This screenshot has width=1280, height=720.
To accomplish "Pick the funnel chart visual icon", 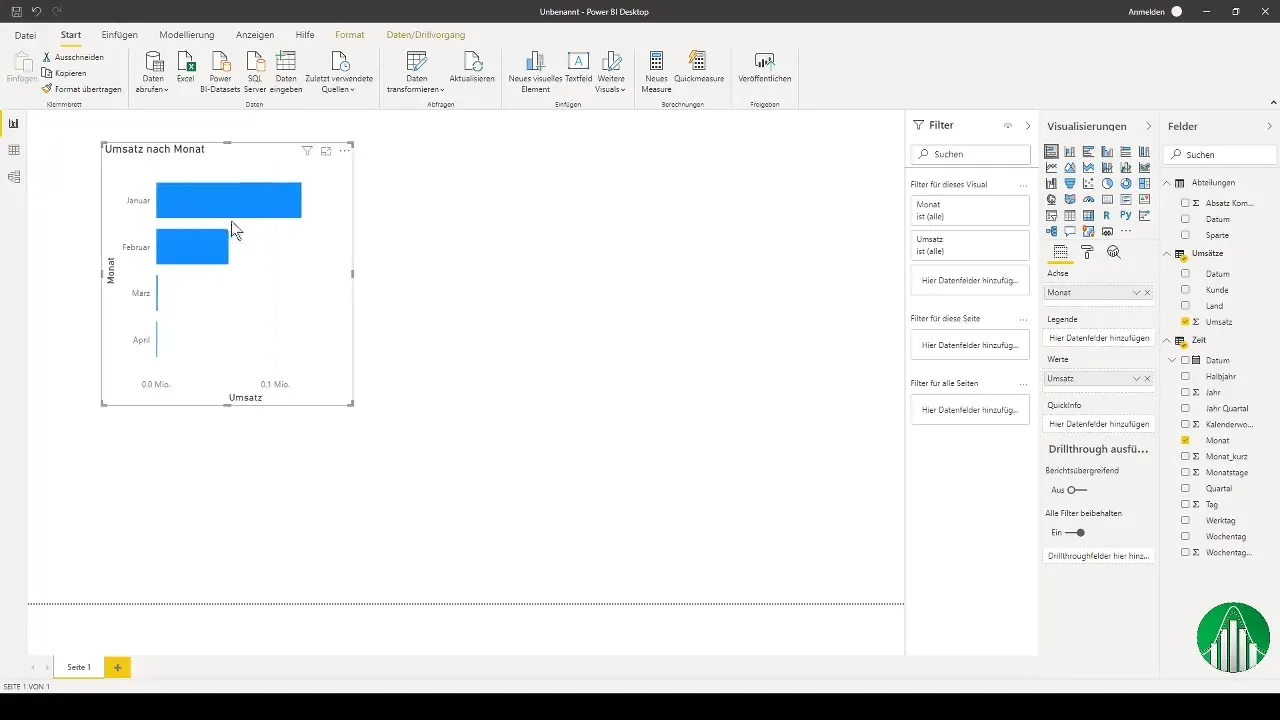I will pos(1070,183).
